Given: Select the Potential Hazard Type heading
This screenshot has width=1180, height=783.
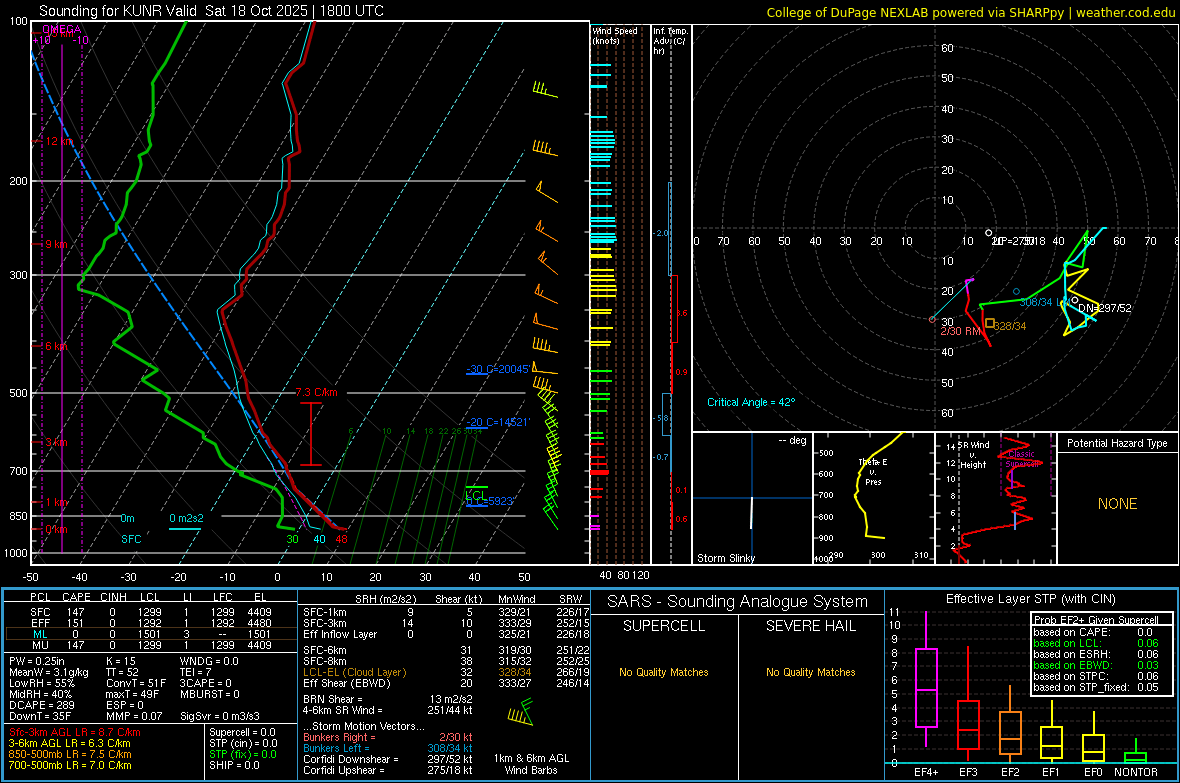Looking at the screenshot, I should [x=1117, y=443].
